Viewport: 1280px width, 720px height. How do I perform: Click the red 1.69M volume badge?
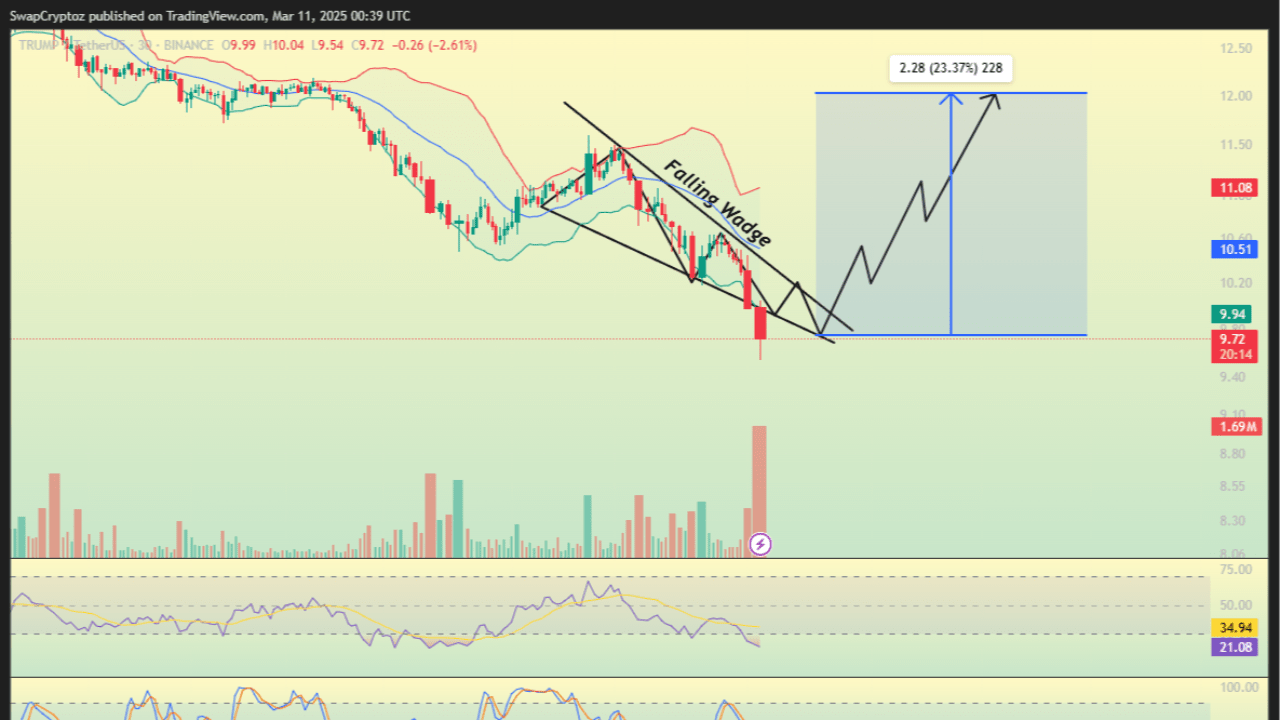coord(1236,427)
